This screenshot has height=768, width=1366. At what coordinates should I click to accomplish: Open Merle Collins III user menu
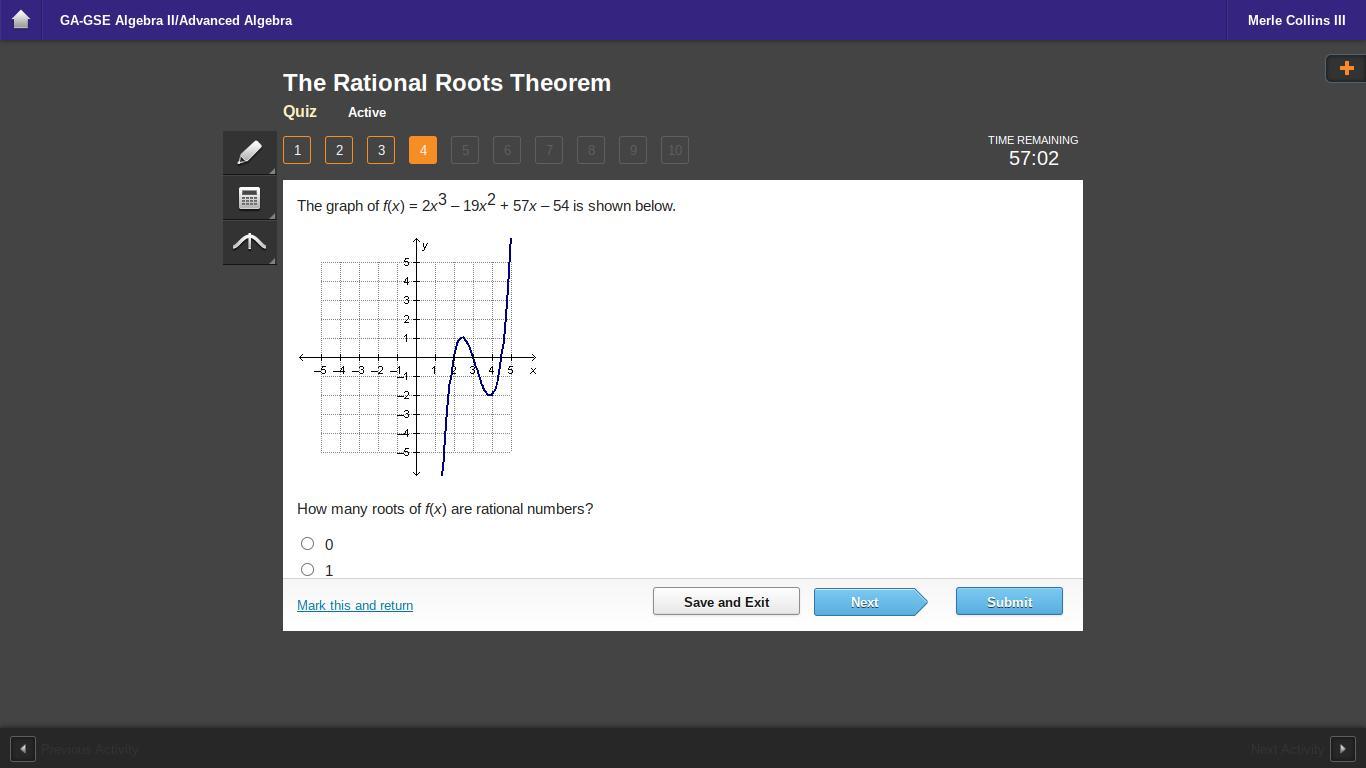(1296, 20)
